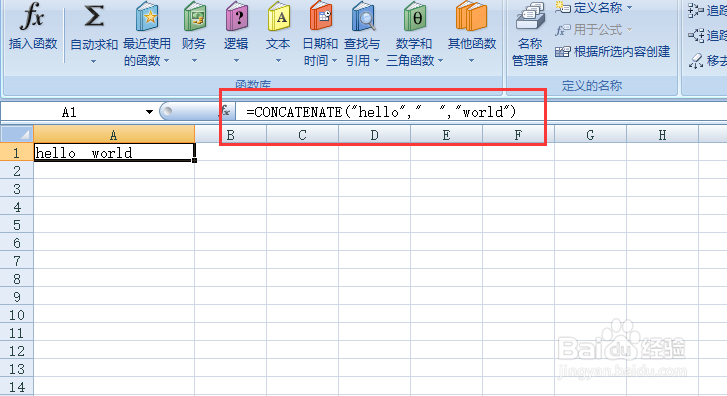Screen dimensions: 727x396
Task: Select cell A1 containing hello world
Action: tap(114, 153)
